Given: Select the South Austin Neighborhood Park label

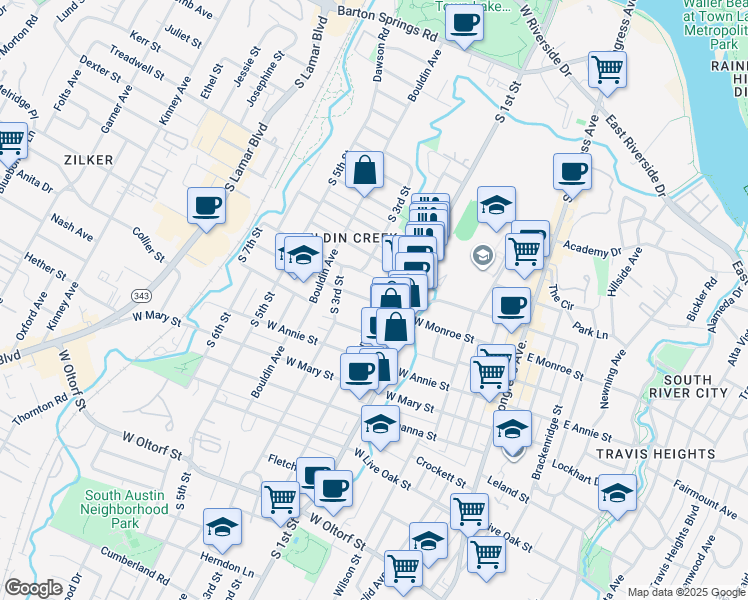Looking at the screenshot, I should 125,509.
